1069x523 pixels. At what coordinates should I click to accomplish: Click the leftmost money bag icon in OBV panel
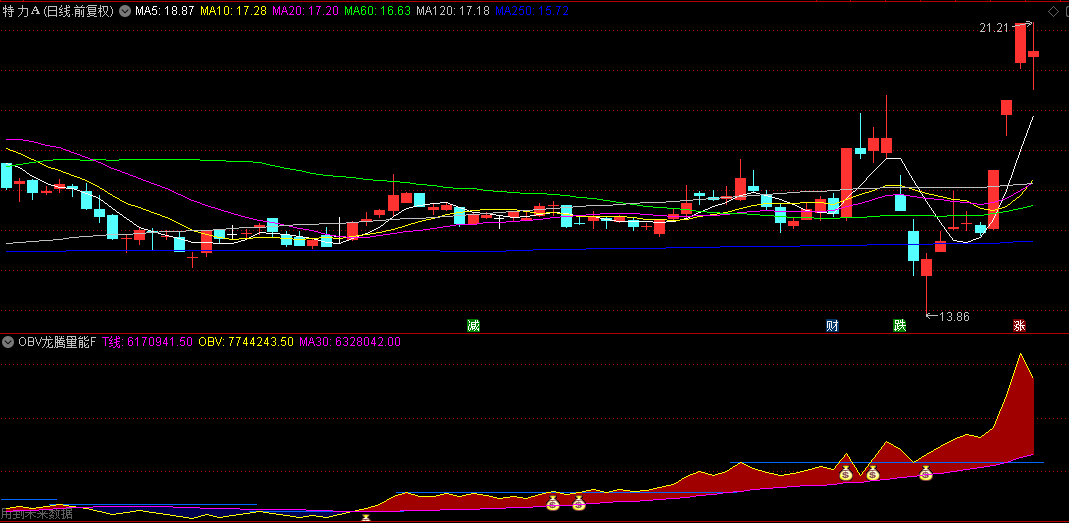(552, 503)
